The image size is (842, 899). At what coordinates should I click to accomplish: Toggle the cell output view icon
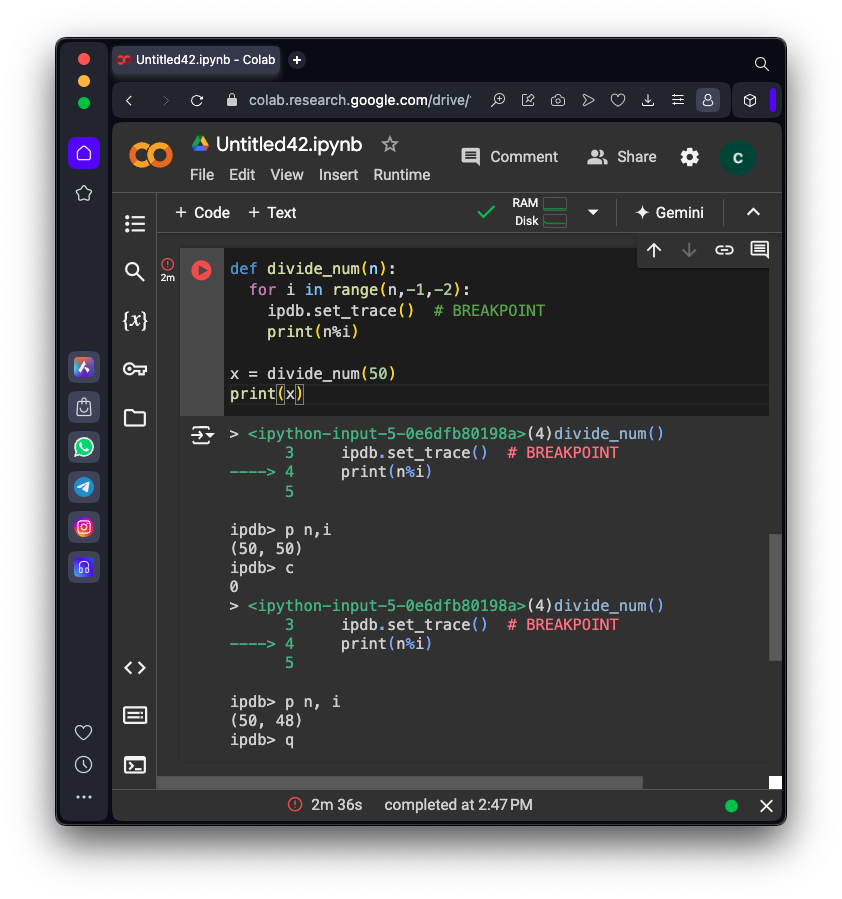point(202,435)
